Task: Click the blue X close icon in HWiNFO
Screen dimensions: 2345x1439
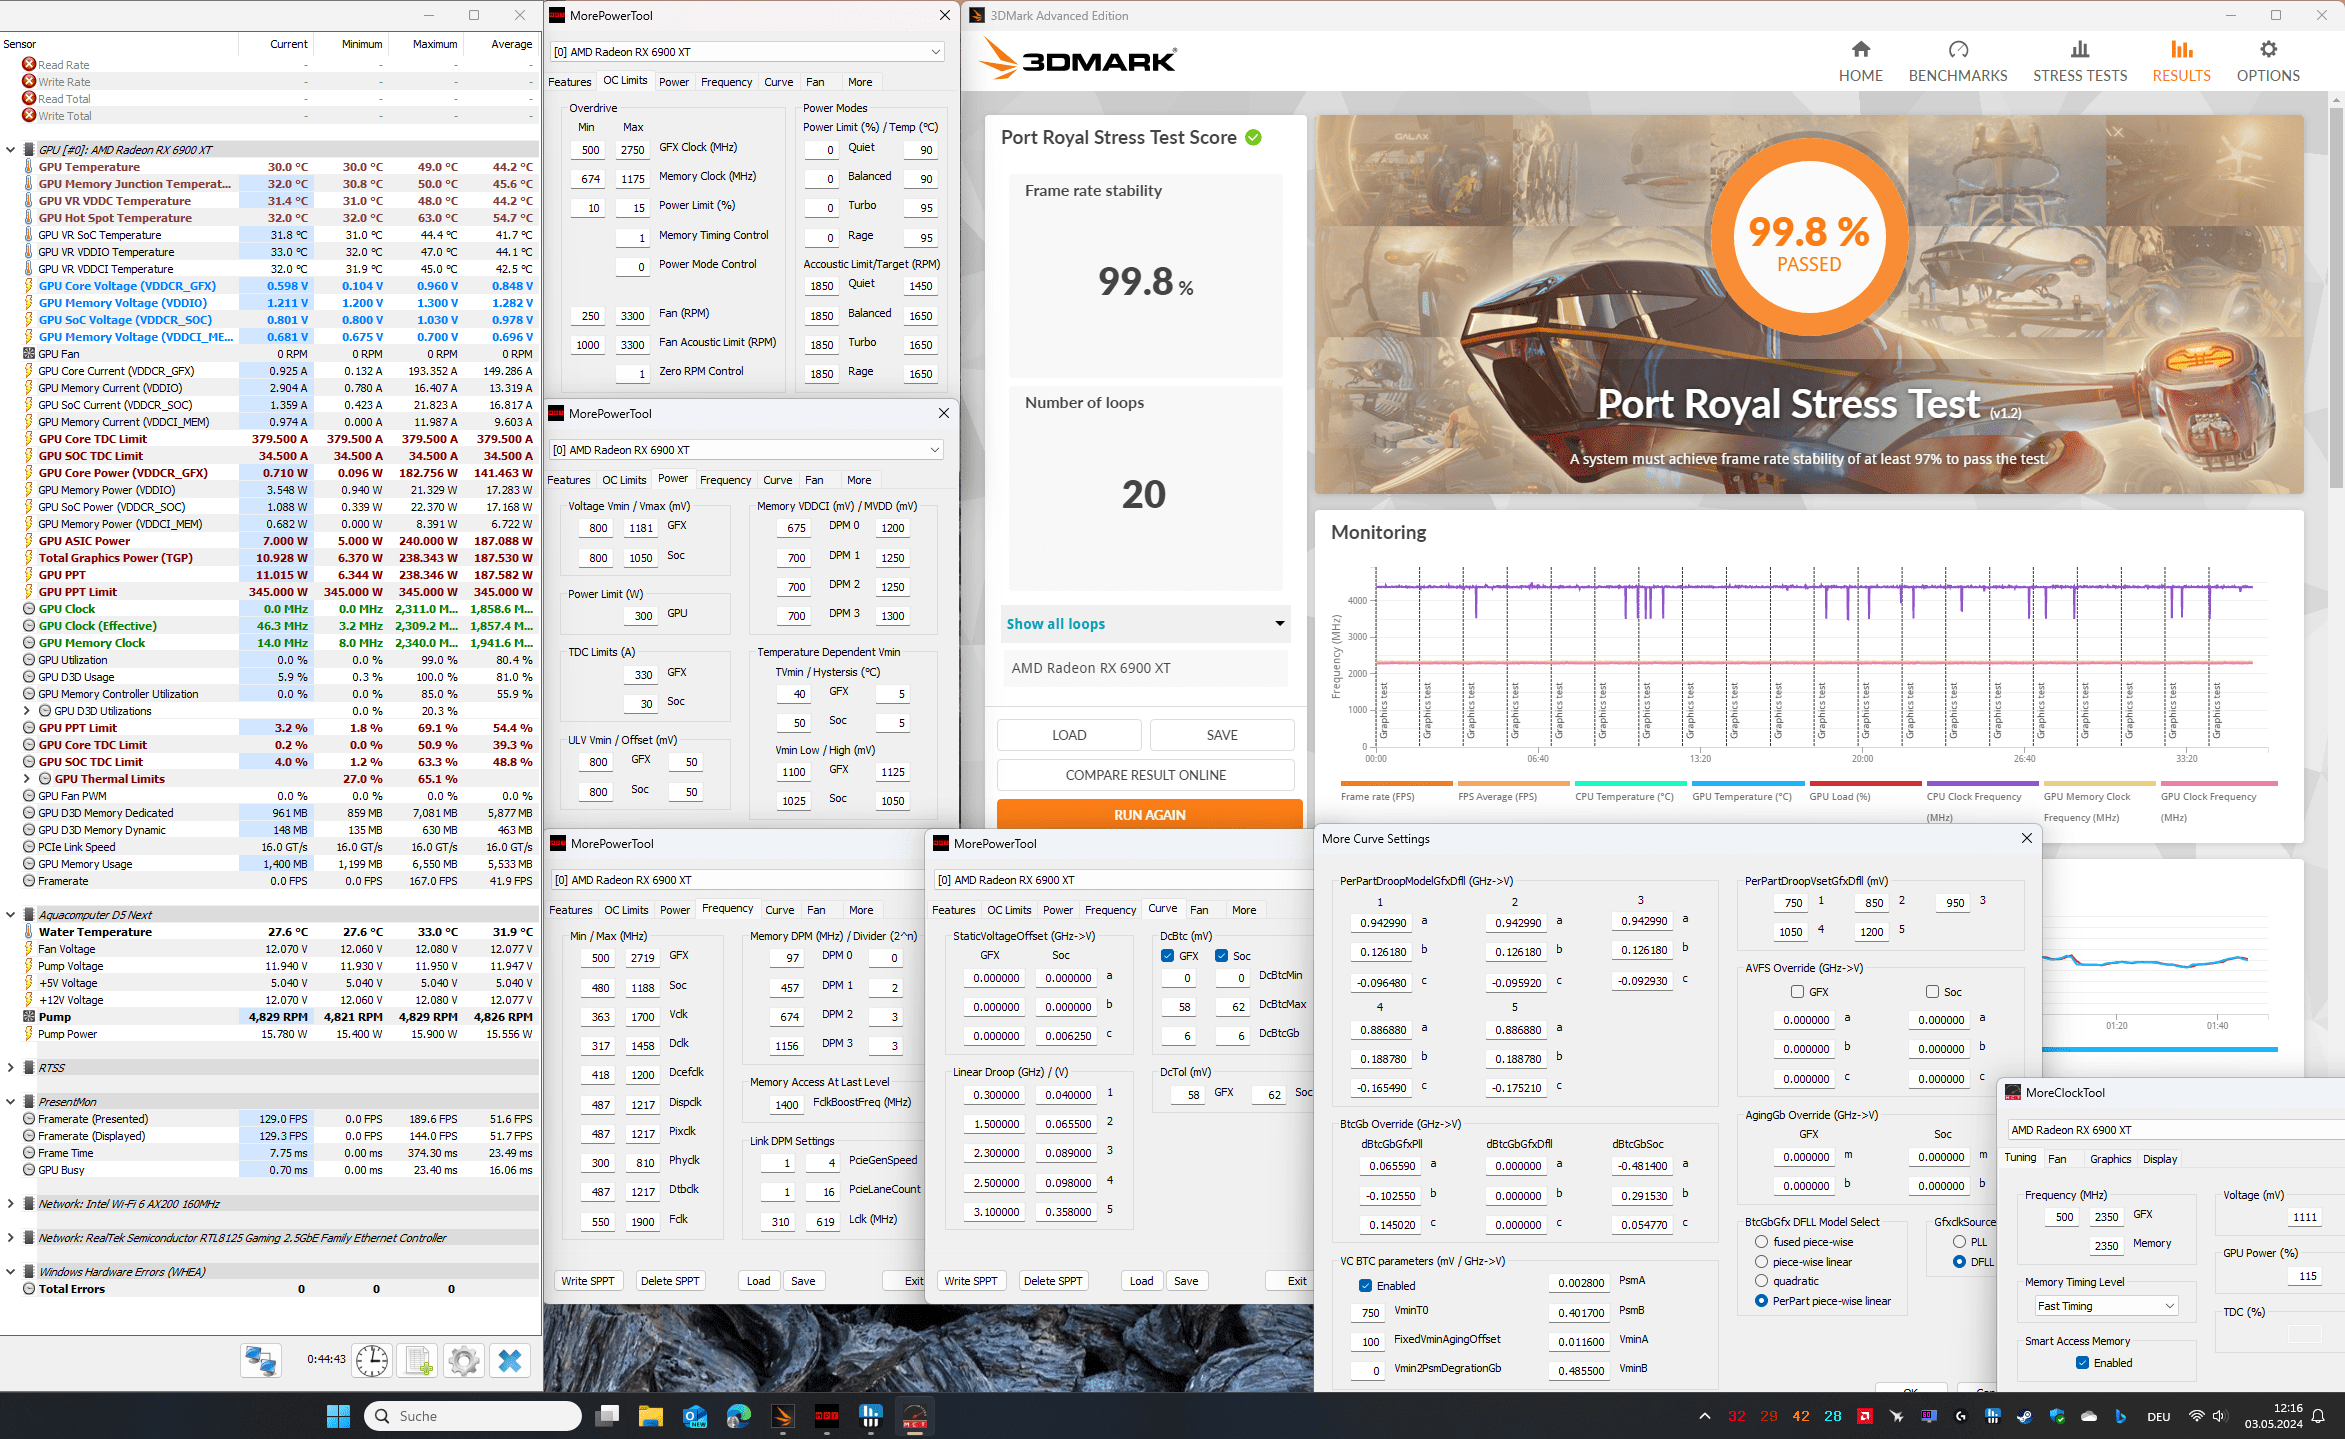Action: [510, 1361]
